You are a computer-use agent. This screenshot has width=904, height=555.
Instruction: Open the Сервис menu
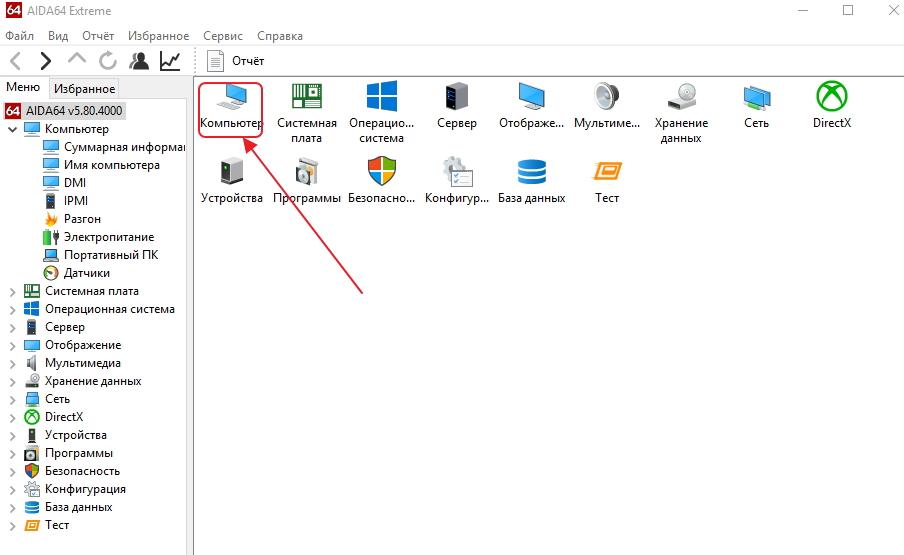click(223, 36)
